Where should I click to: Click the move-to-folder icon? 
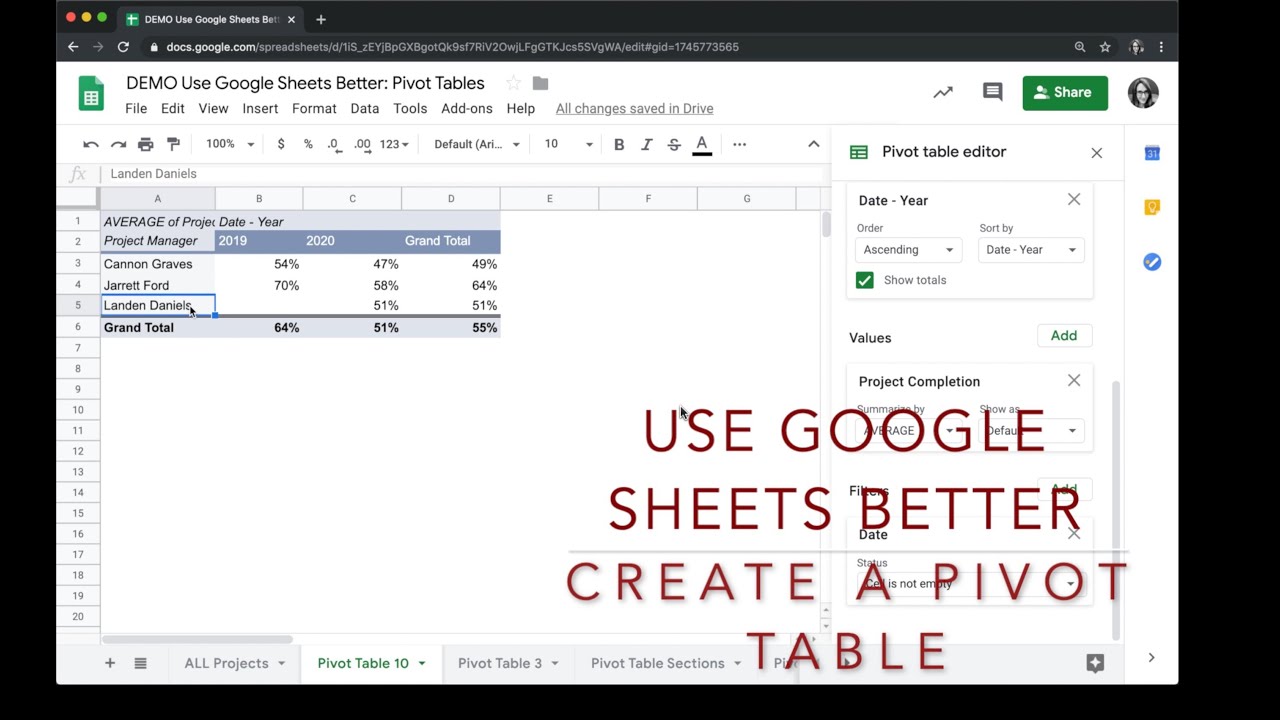540,83
